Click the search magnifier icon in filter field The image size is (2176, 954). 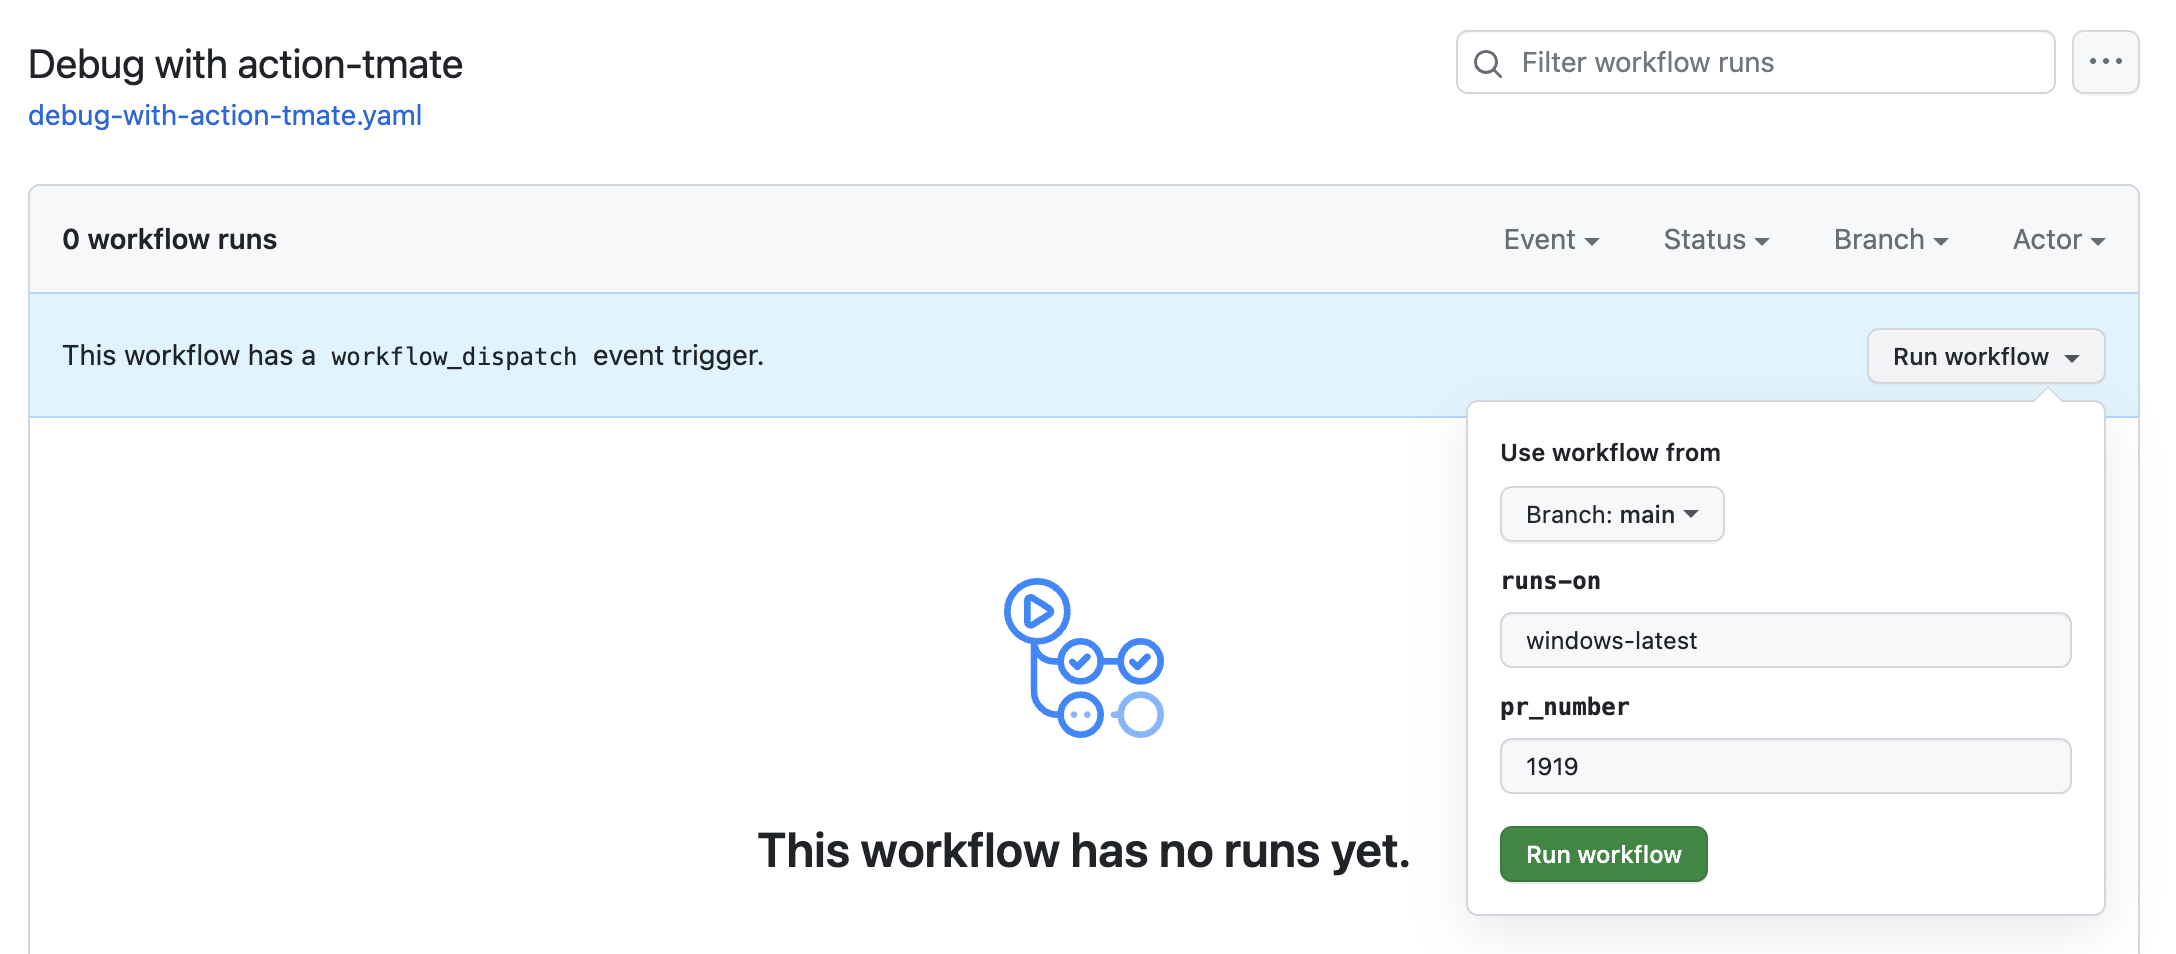(1488, 62)
